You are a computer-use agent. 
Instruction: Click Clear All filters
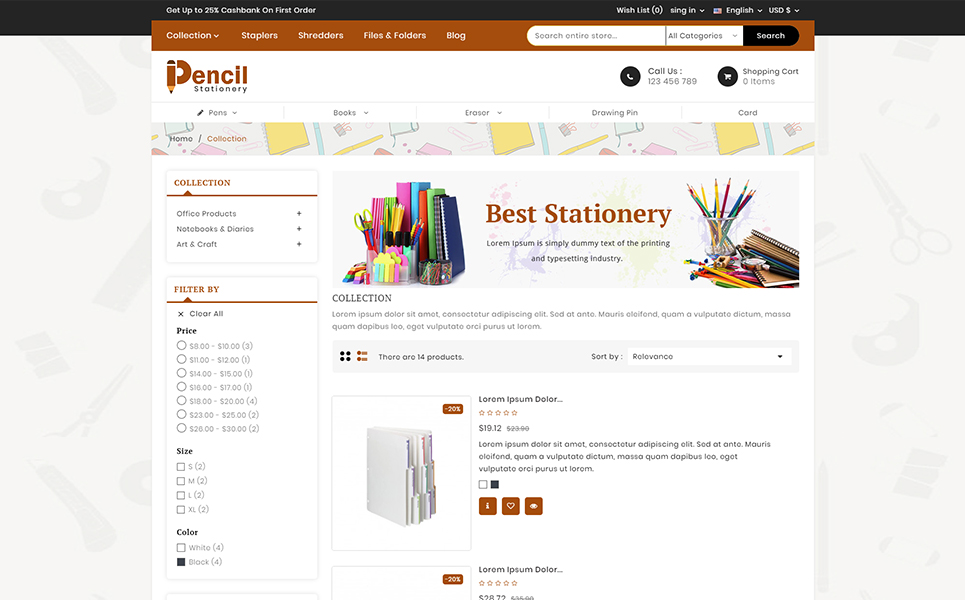click(x=206, y=314)
